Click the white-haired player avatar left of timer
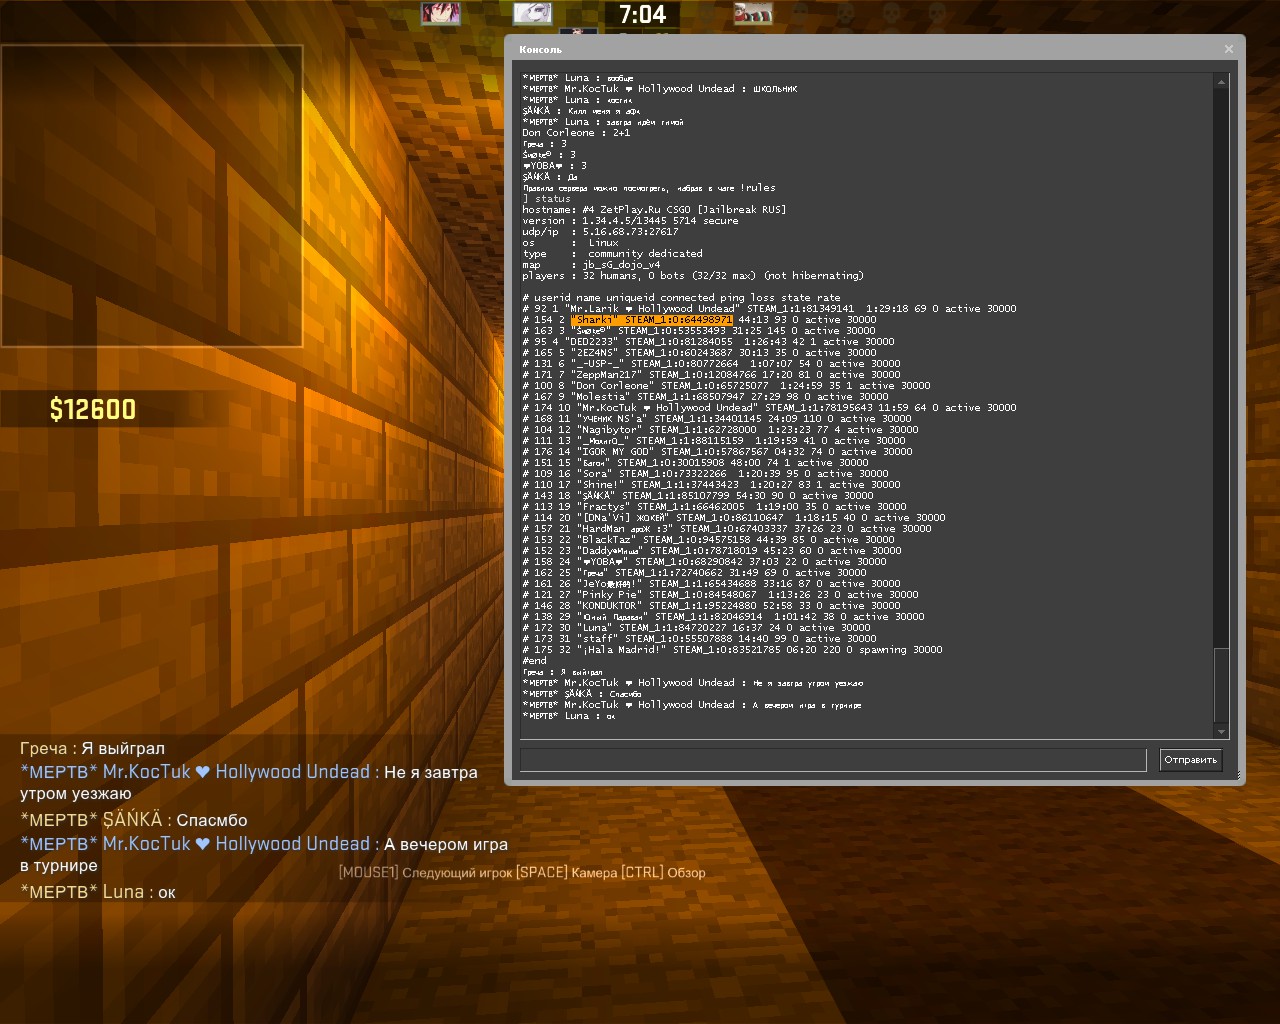Screen dimensions: 1280x1024 pyautogui.click(x=532, y=13)
